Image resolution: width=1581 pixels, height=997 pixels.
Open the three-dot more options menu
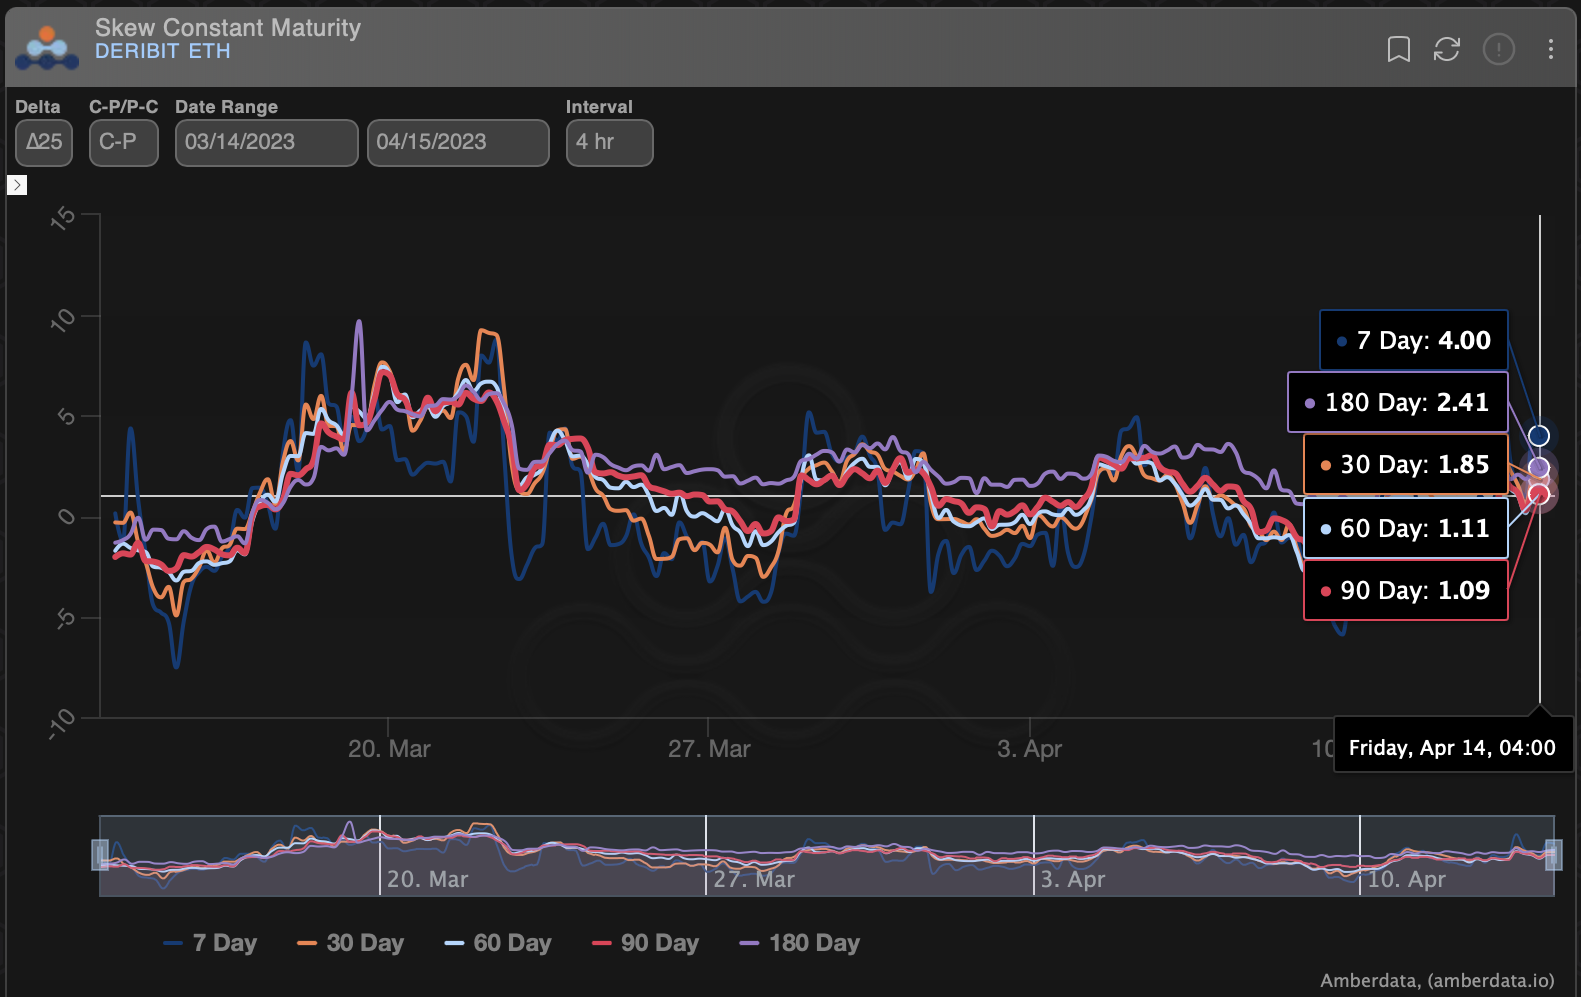pos(1550,49)
